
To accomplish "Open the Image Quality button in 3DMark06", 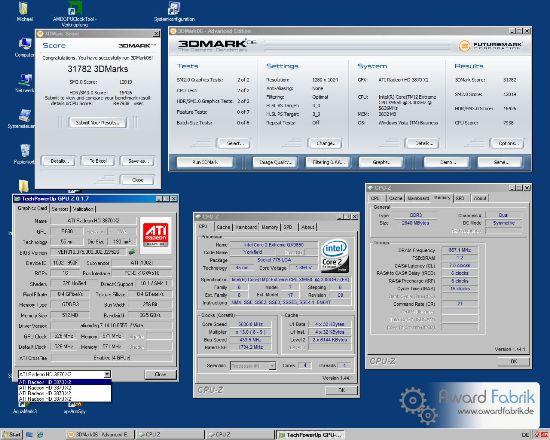I will click(275, 162).
